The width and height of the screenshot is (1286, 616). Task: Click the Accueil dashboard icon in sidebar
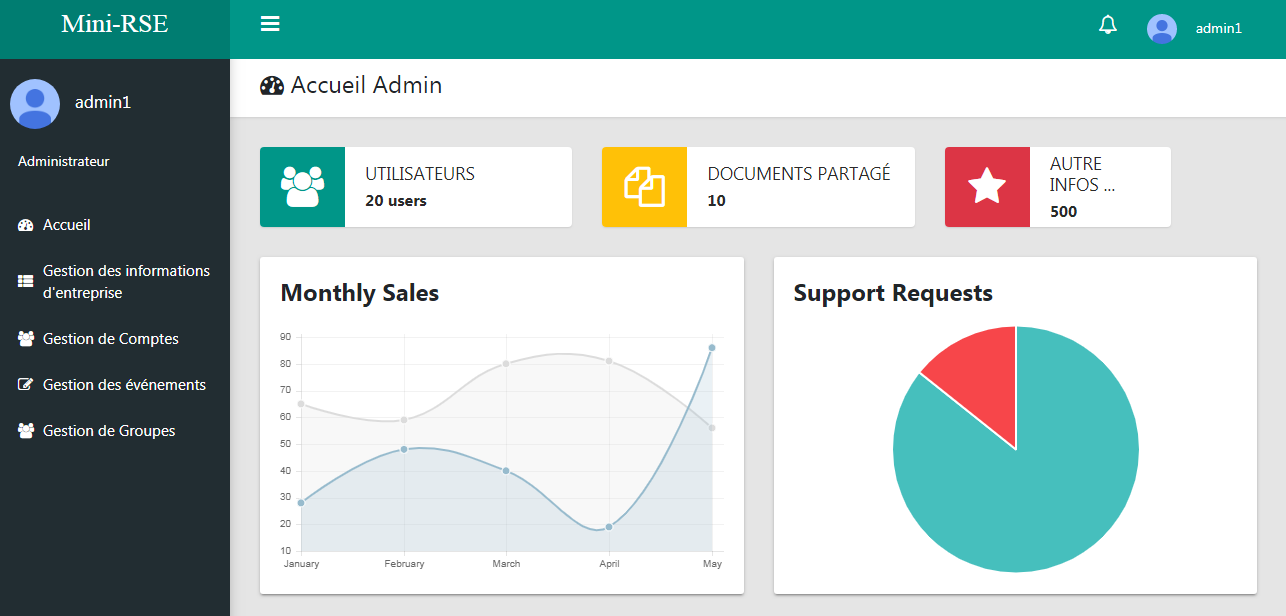click(26, 226)
